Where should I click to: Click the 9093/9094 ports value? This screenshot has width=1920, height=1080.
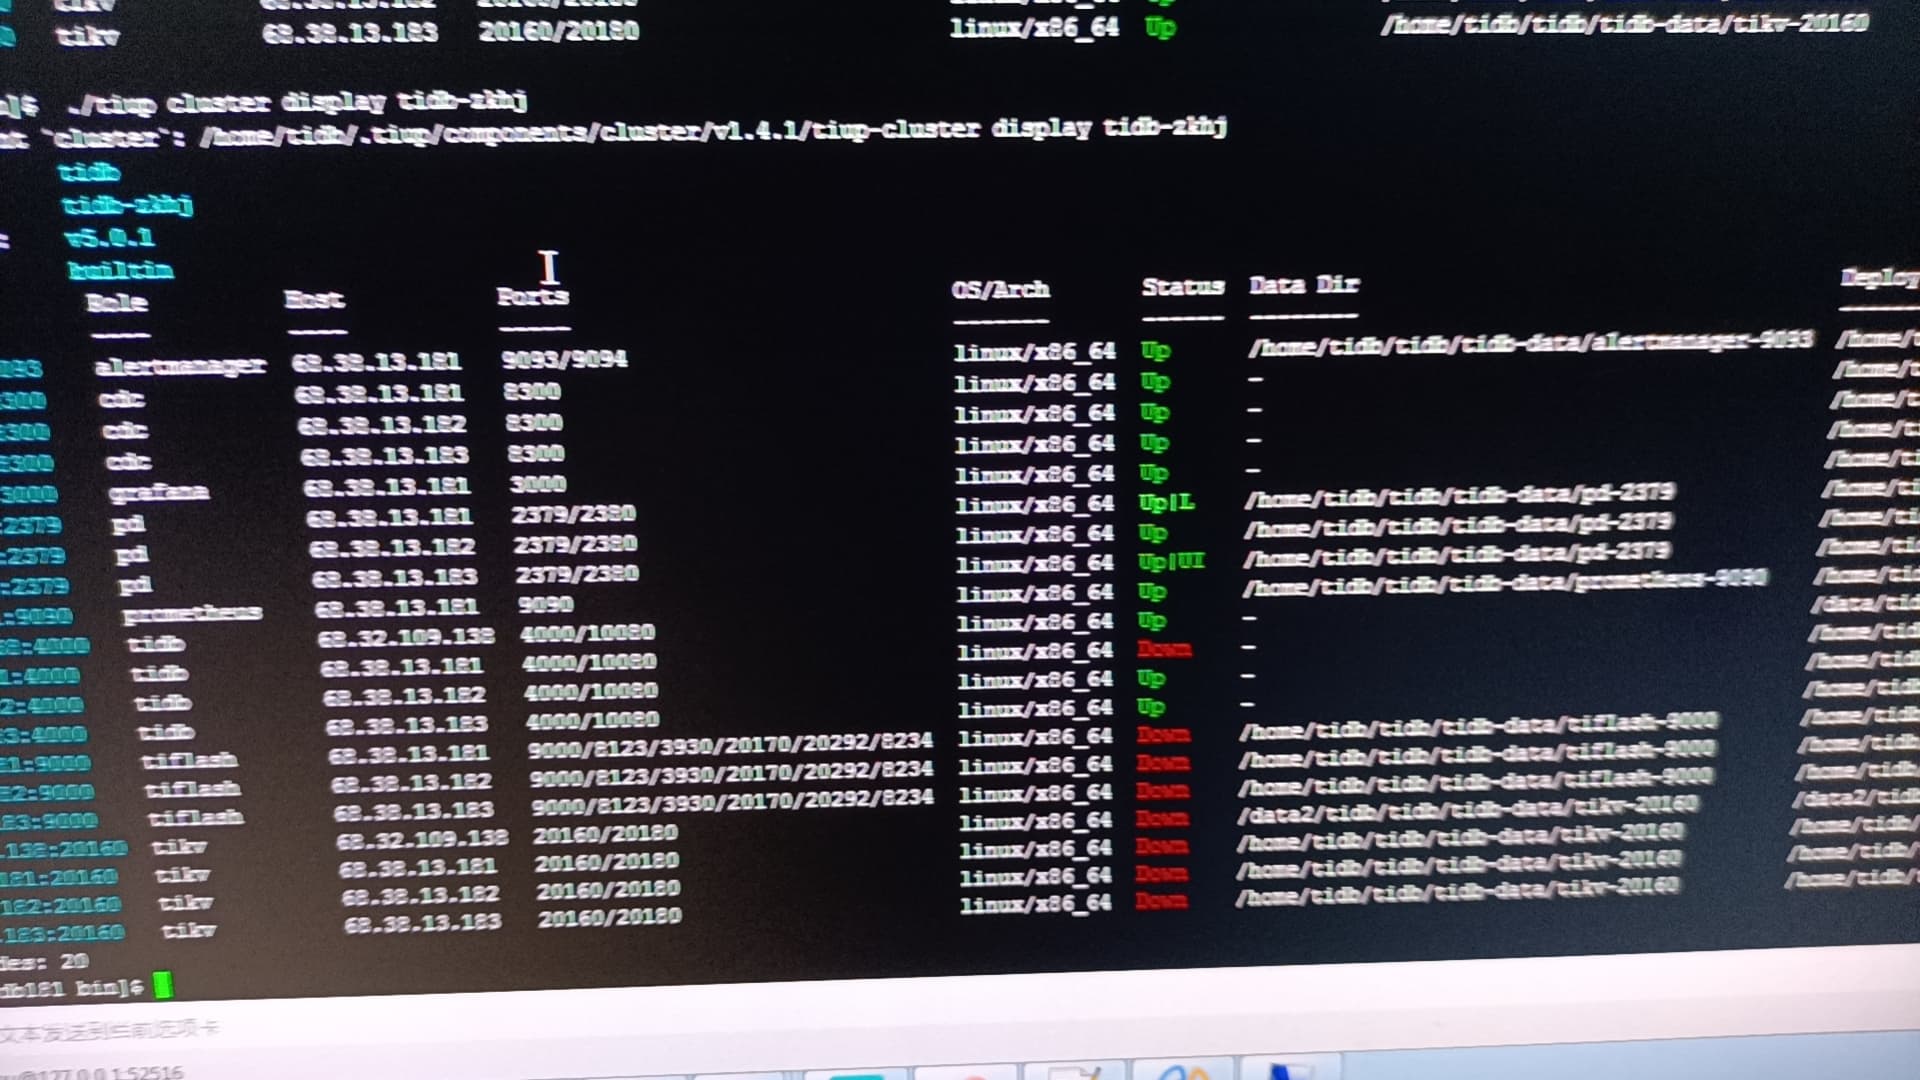pos(564,359)
